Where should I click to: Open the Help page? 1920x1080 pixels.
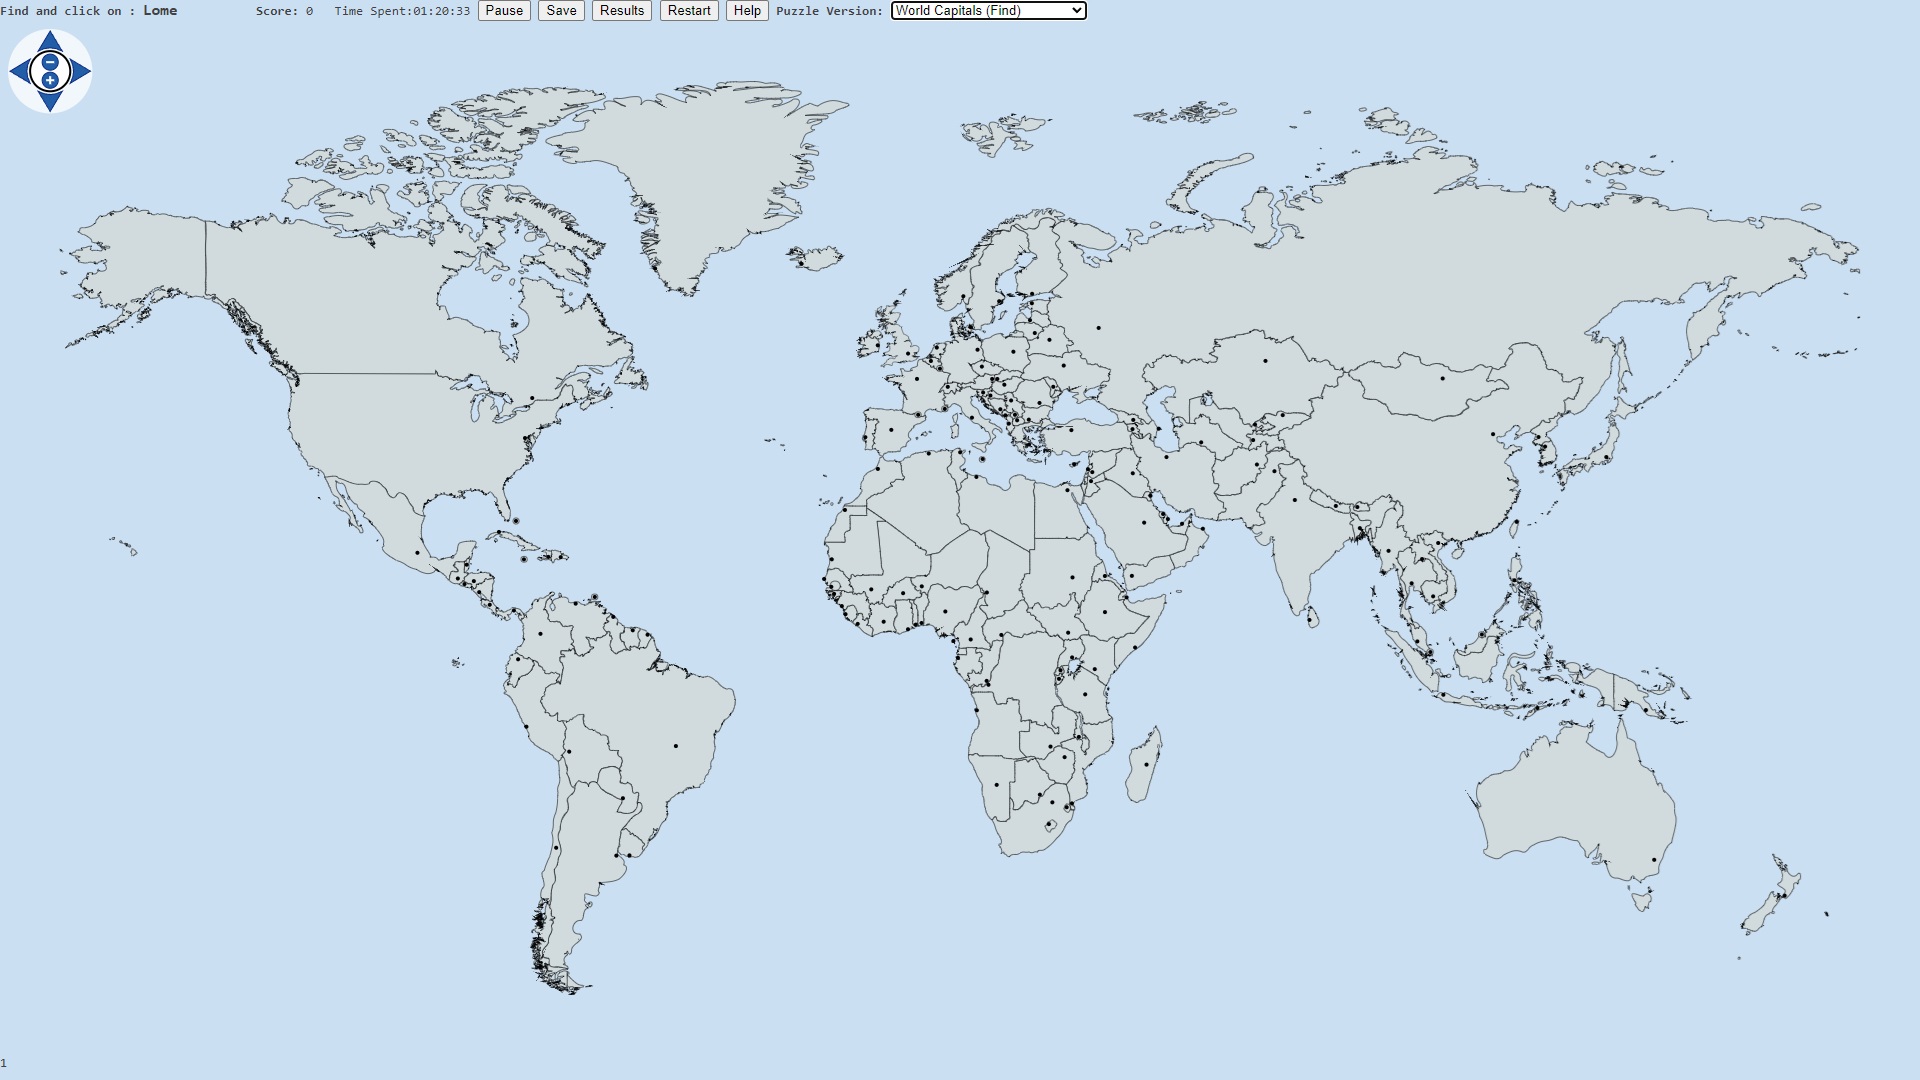[x=746, y=11]
